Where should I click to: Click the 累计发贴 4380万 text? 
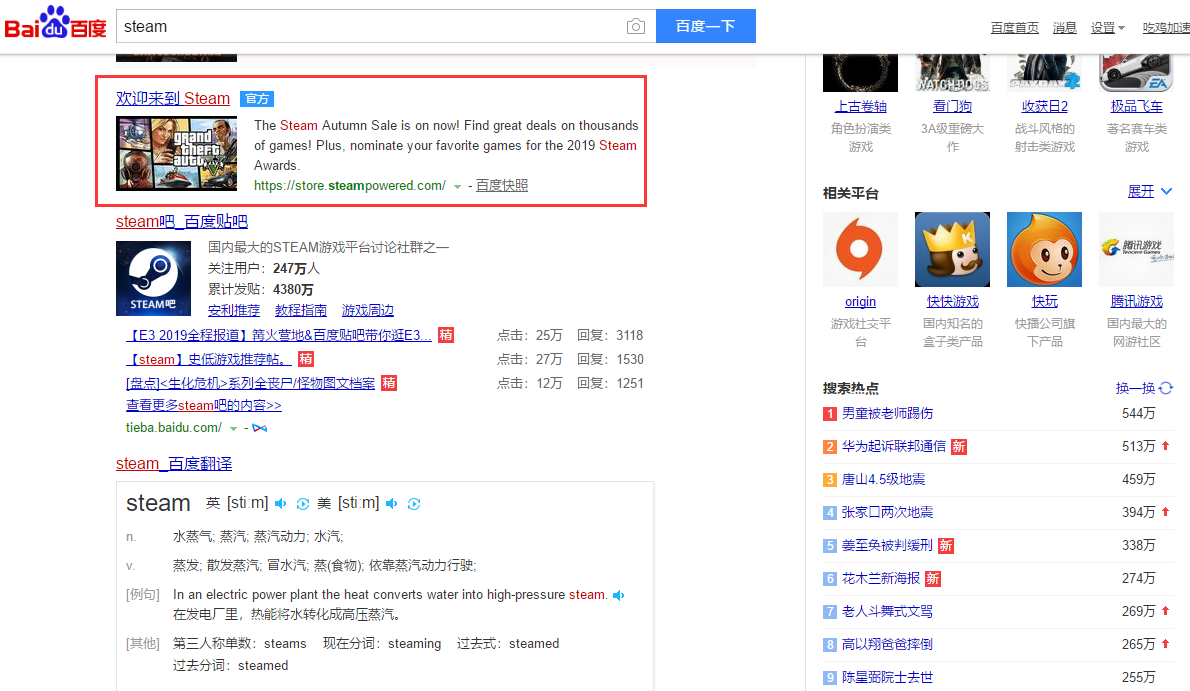260,289
